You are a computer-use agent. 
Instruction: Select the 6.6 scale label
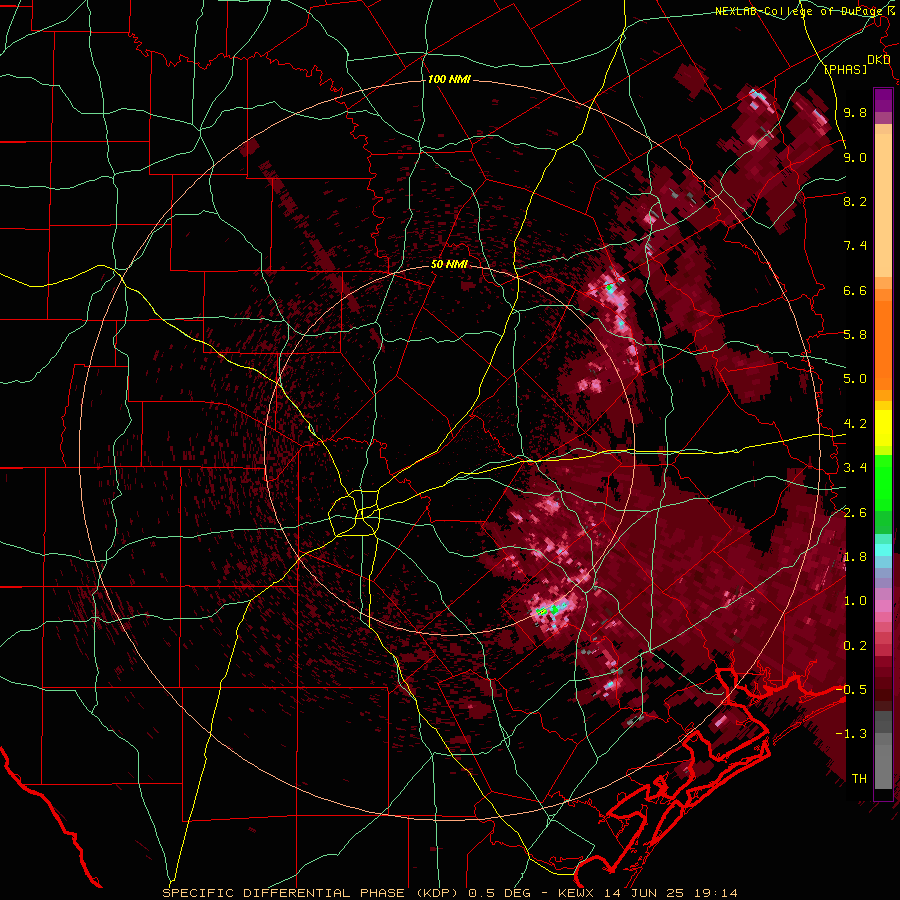(x=855, y=290)
